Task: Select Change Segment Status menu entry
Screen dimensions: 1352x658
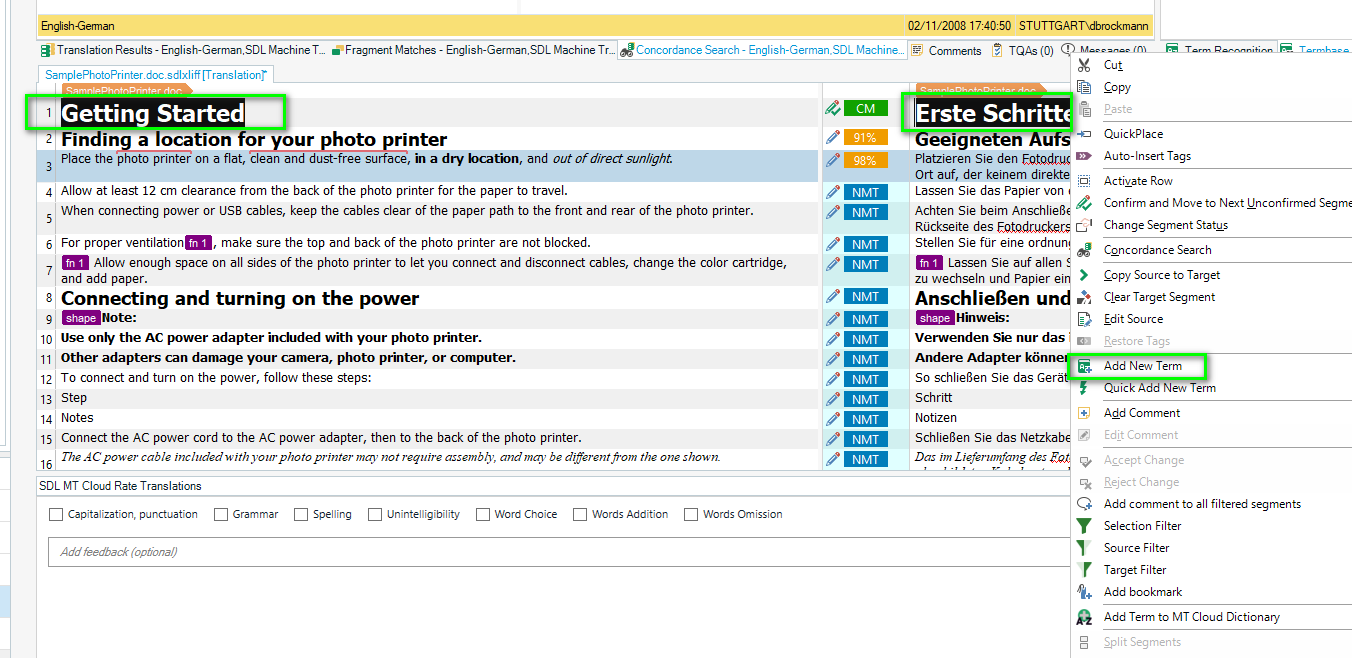Action: coord(1165,225)
